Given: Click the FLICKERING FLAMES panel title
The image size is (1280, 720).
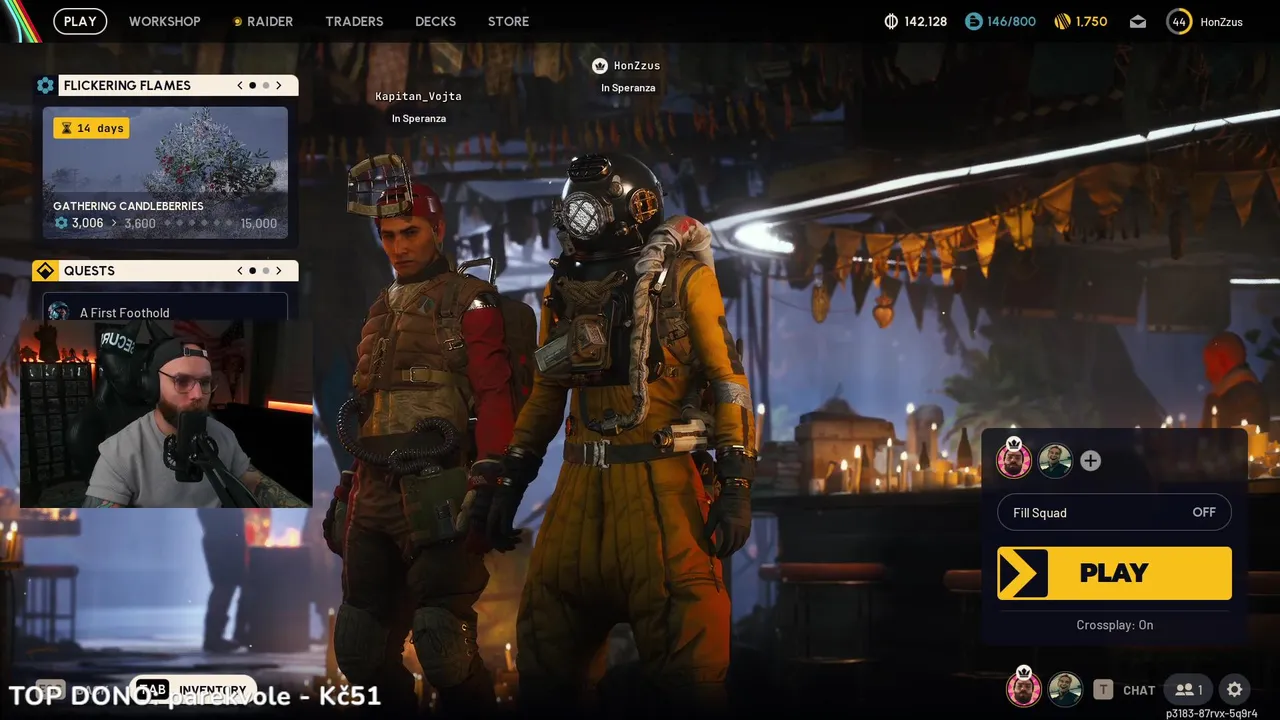Looking at the screenshot, I should pyautogui.click(x=127, y=85).
